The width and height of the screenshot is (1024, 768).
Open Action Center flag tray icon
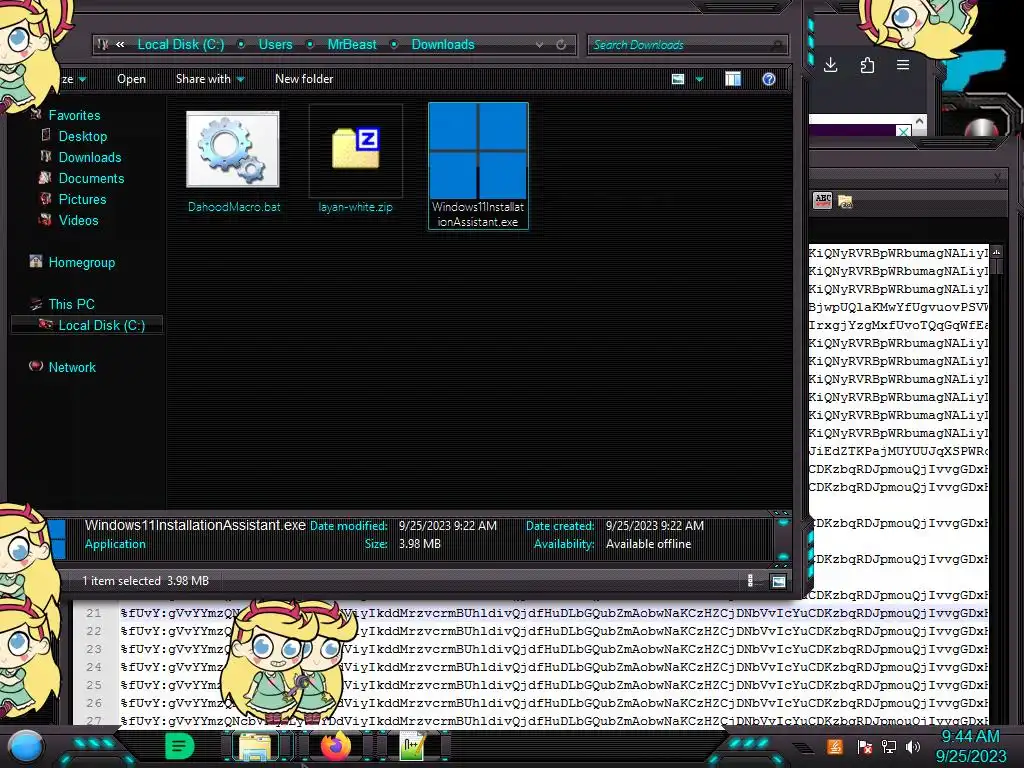(x=865, y=746)
